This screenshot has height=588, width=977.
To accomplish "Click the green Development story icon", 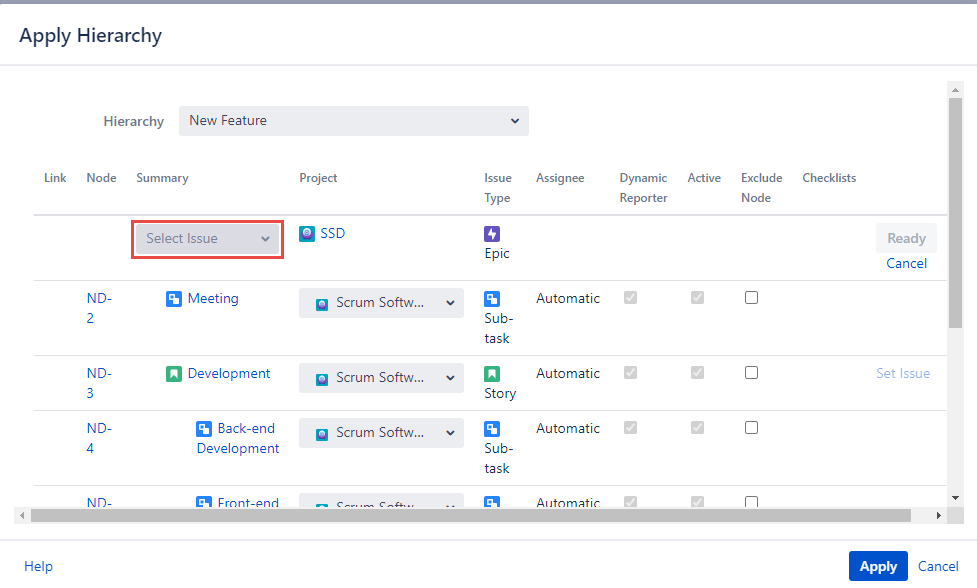I will [x=174, y=374].
